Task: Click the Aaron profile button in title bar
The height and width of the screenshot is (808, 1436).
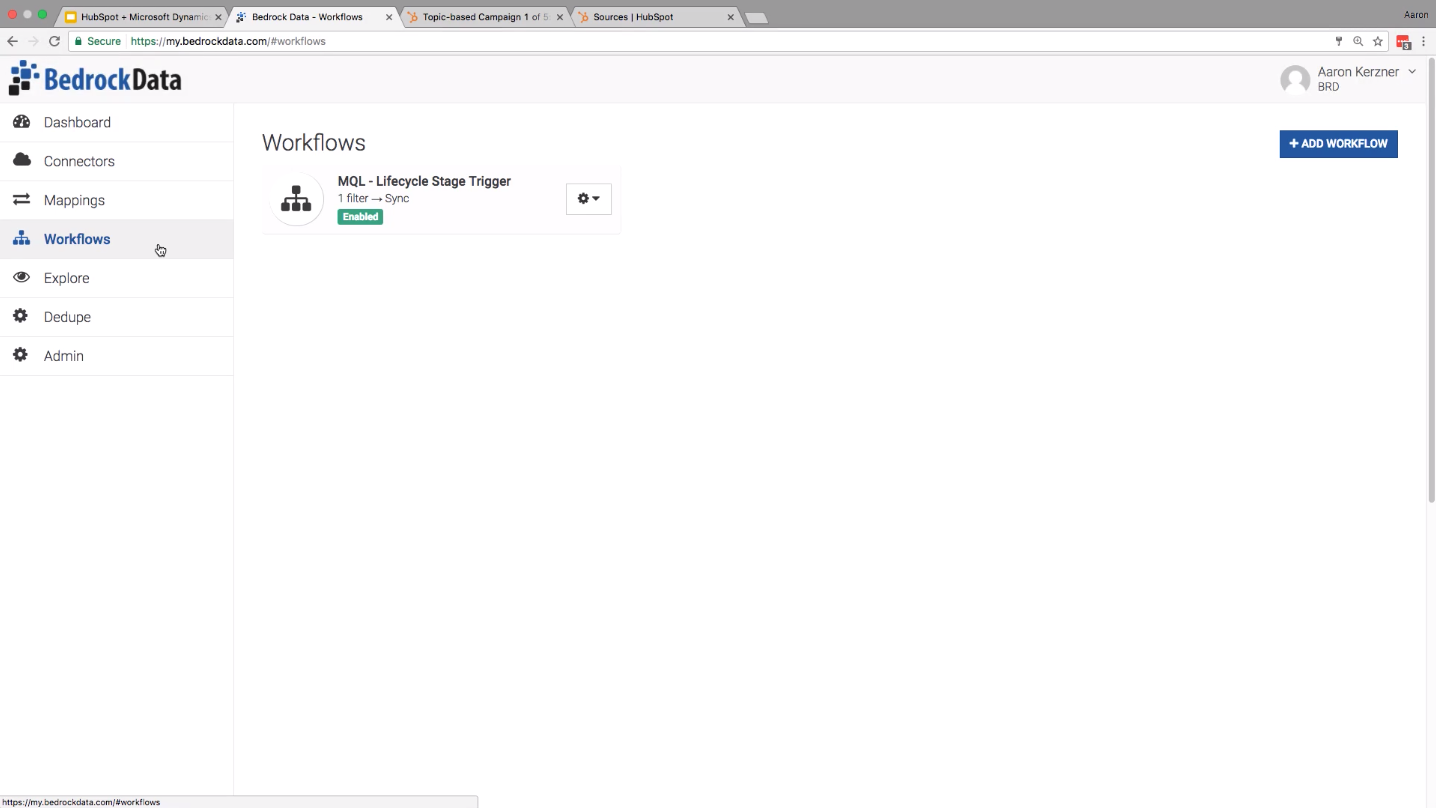Action: [1416, 15]
